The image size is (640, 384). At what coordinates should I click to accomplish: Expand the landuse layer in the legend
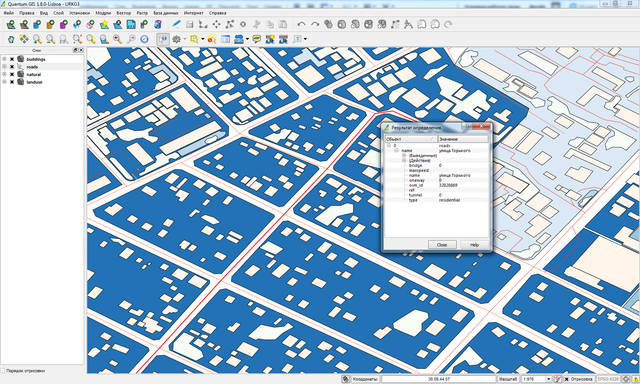click(4, 82)
